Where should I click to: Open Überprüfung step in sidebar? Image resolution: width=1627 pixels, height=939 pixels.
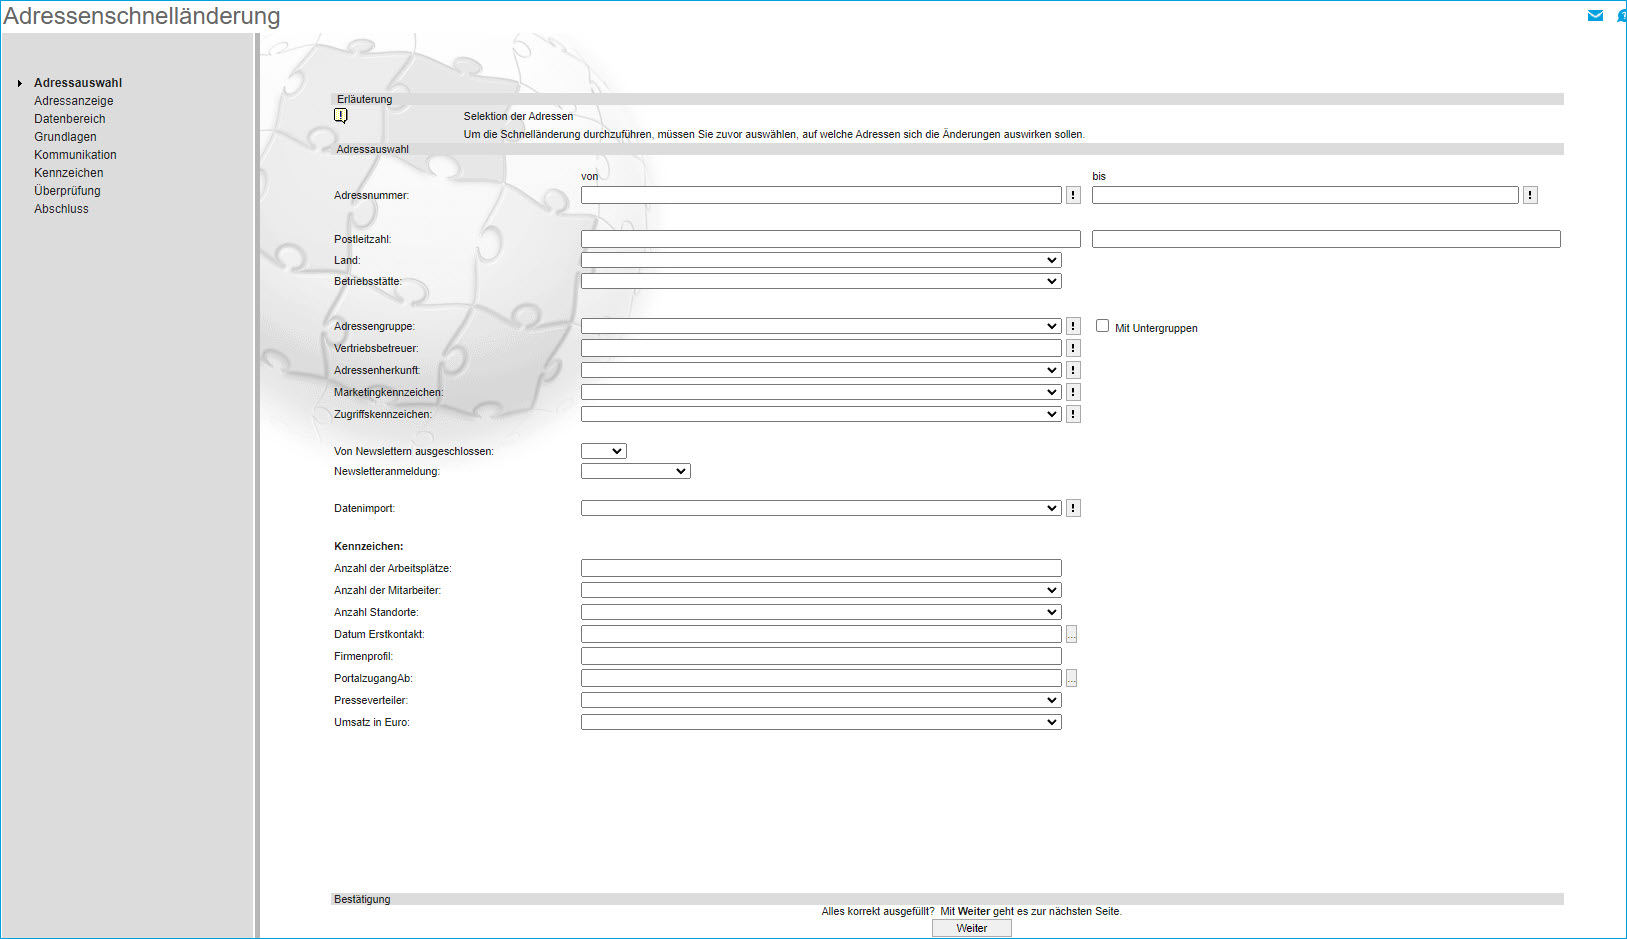pyautogui.click(x=67, y=191)
